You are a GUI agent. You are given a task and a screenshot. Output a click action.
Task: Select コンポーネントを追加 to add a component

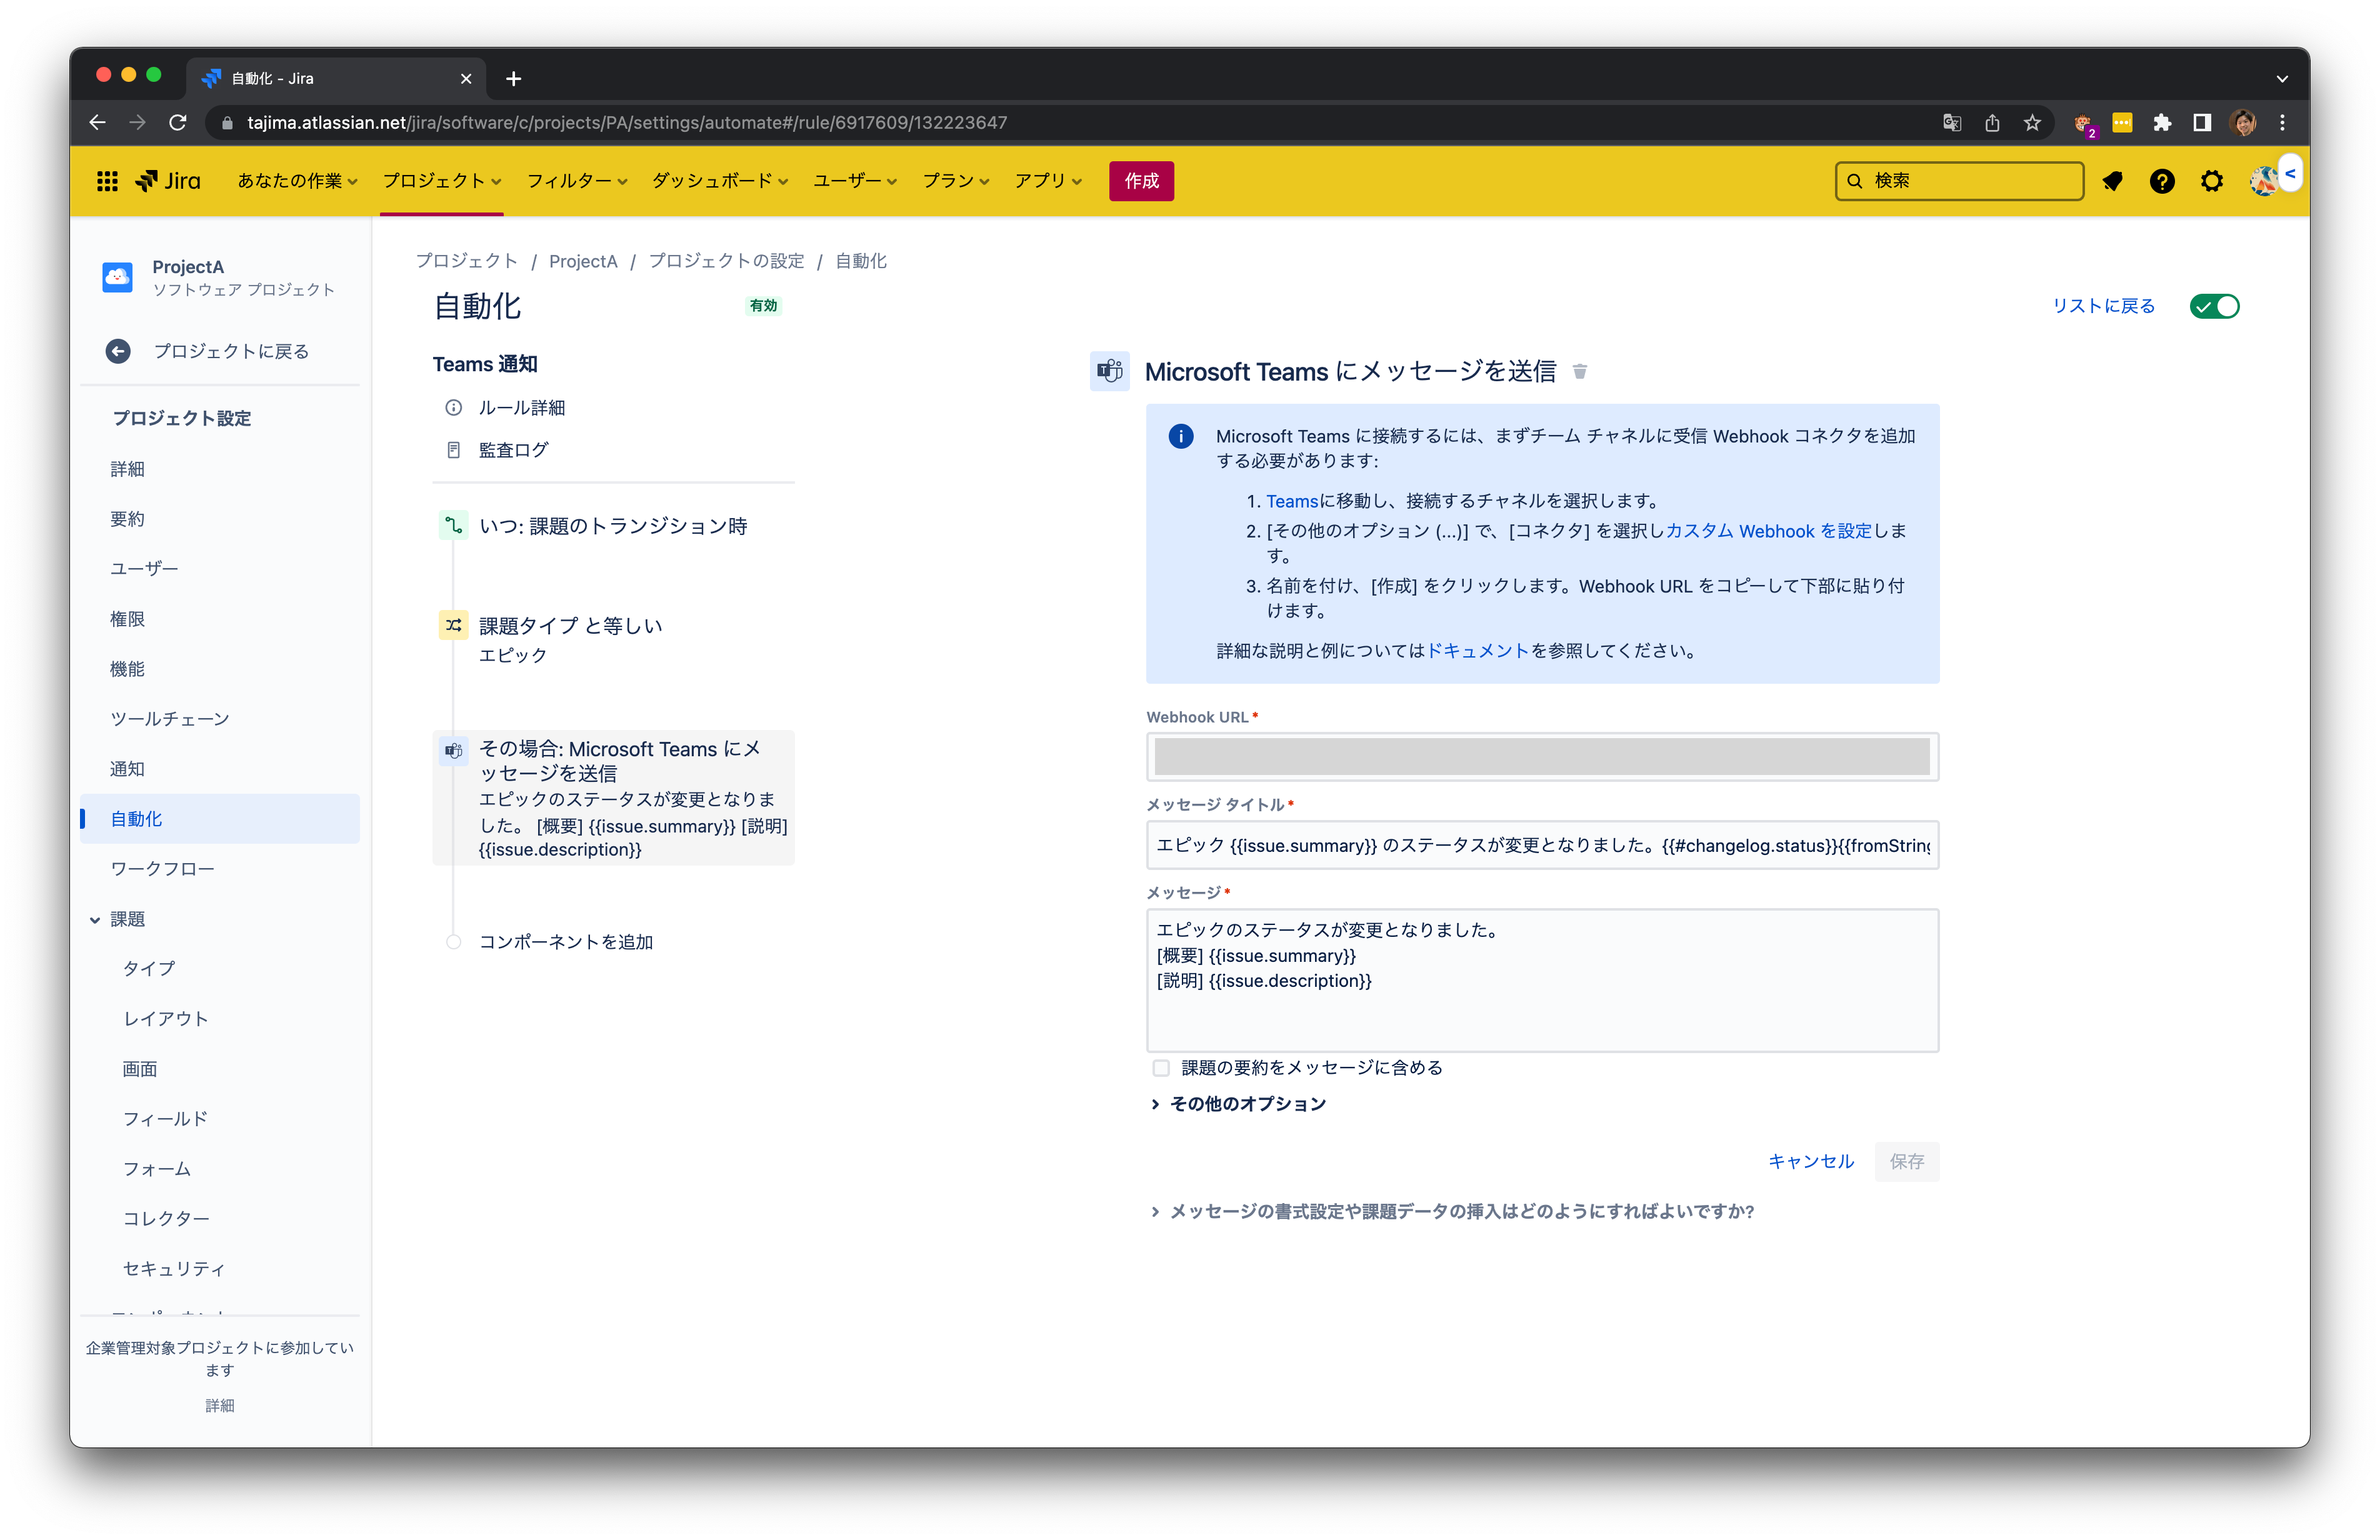(x=566, y=942)
